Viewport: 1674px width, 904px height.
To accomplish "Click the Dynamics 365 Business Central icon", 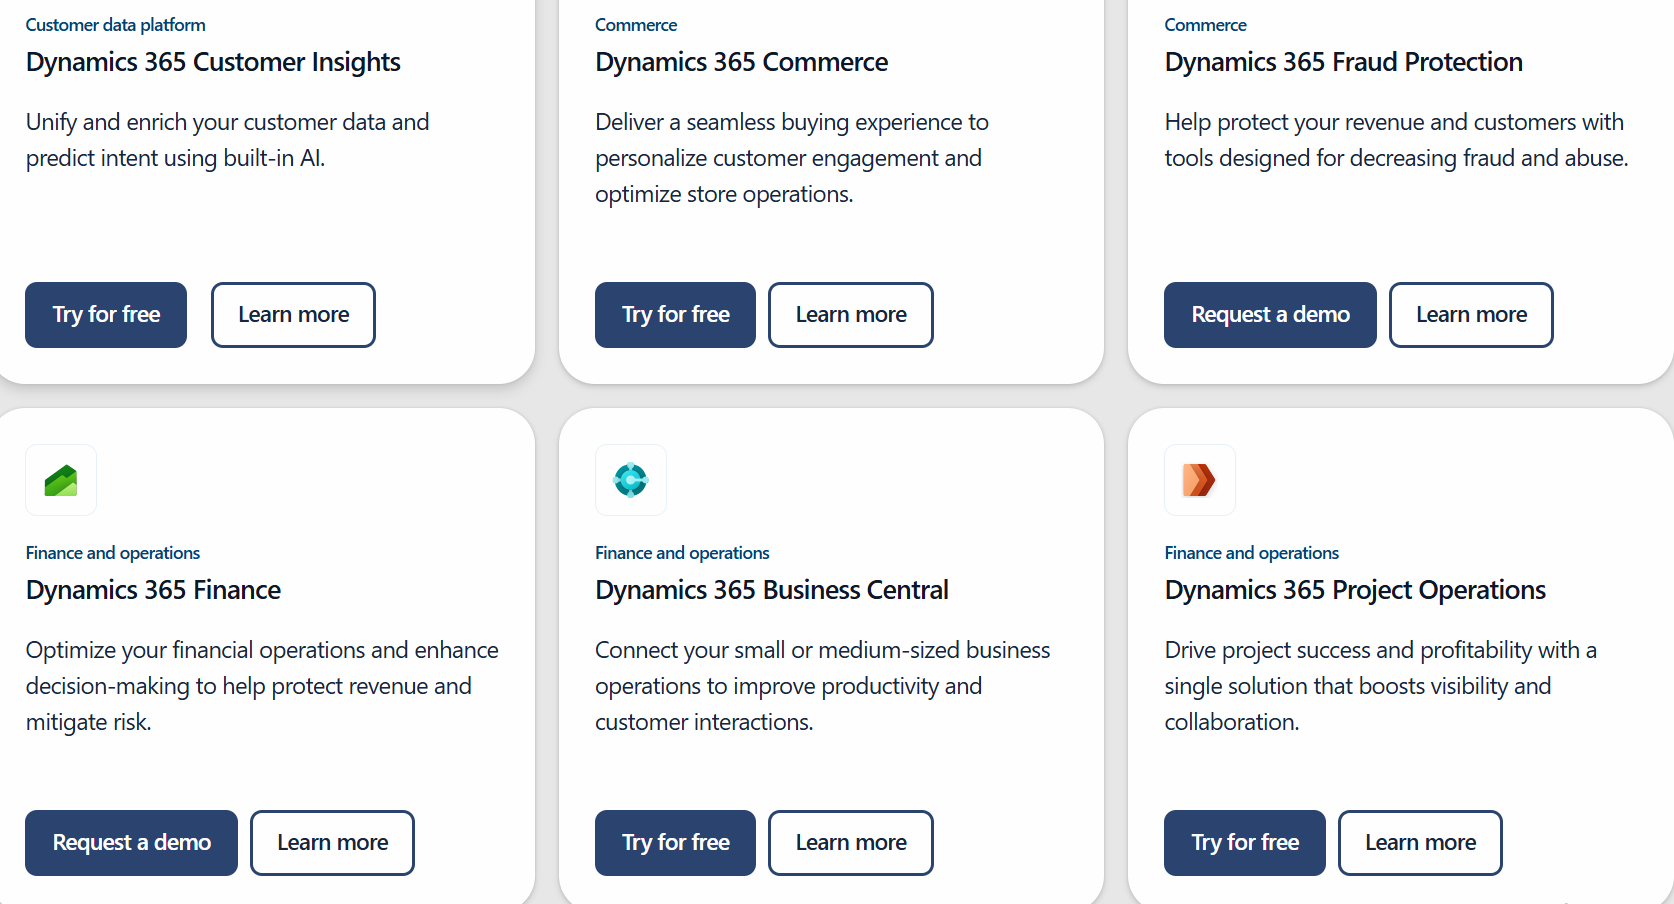I will (x=631, y=480).
